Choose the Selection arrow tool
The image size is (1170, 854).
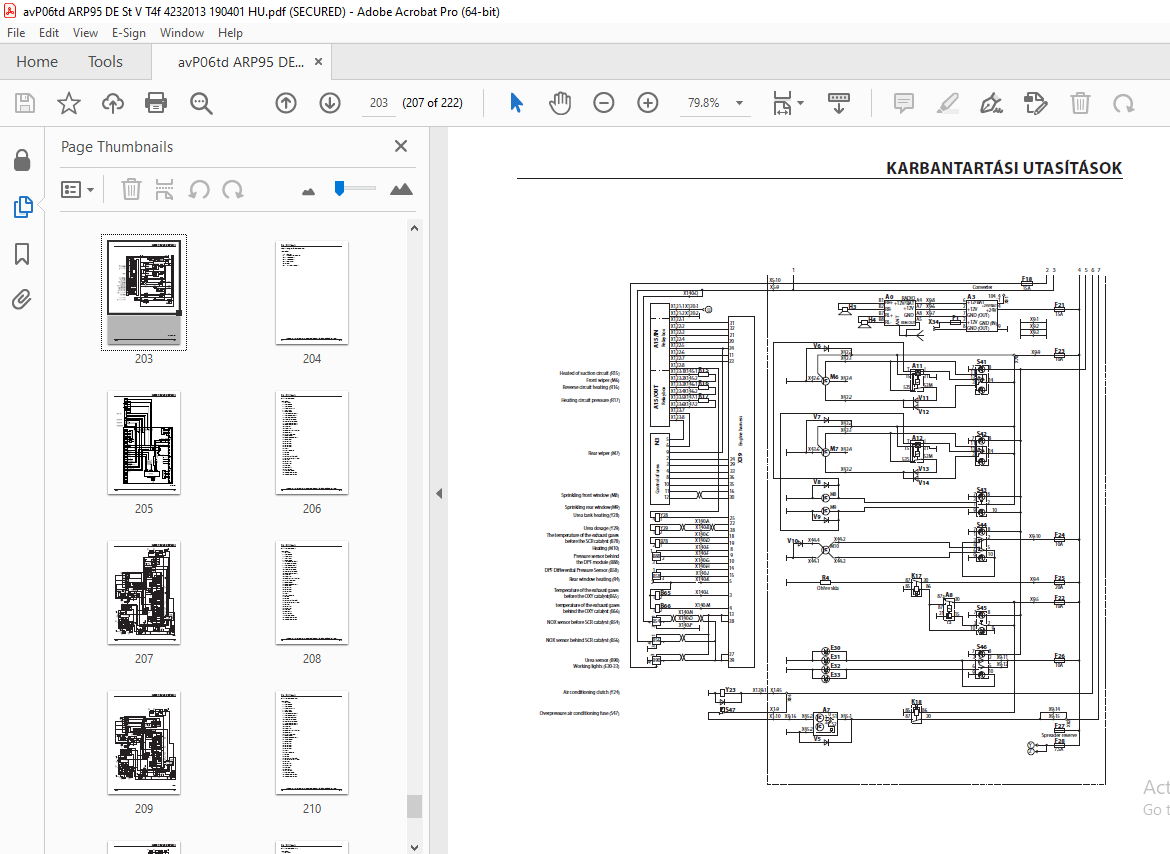click(516, 103)
